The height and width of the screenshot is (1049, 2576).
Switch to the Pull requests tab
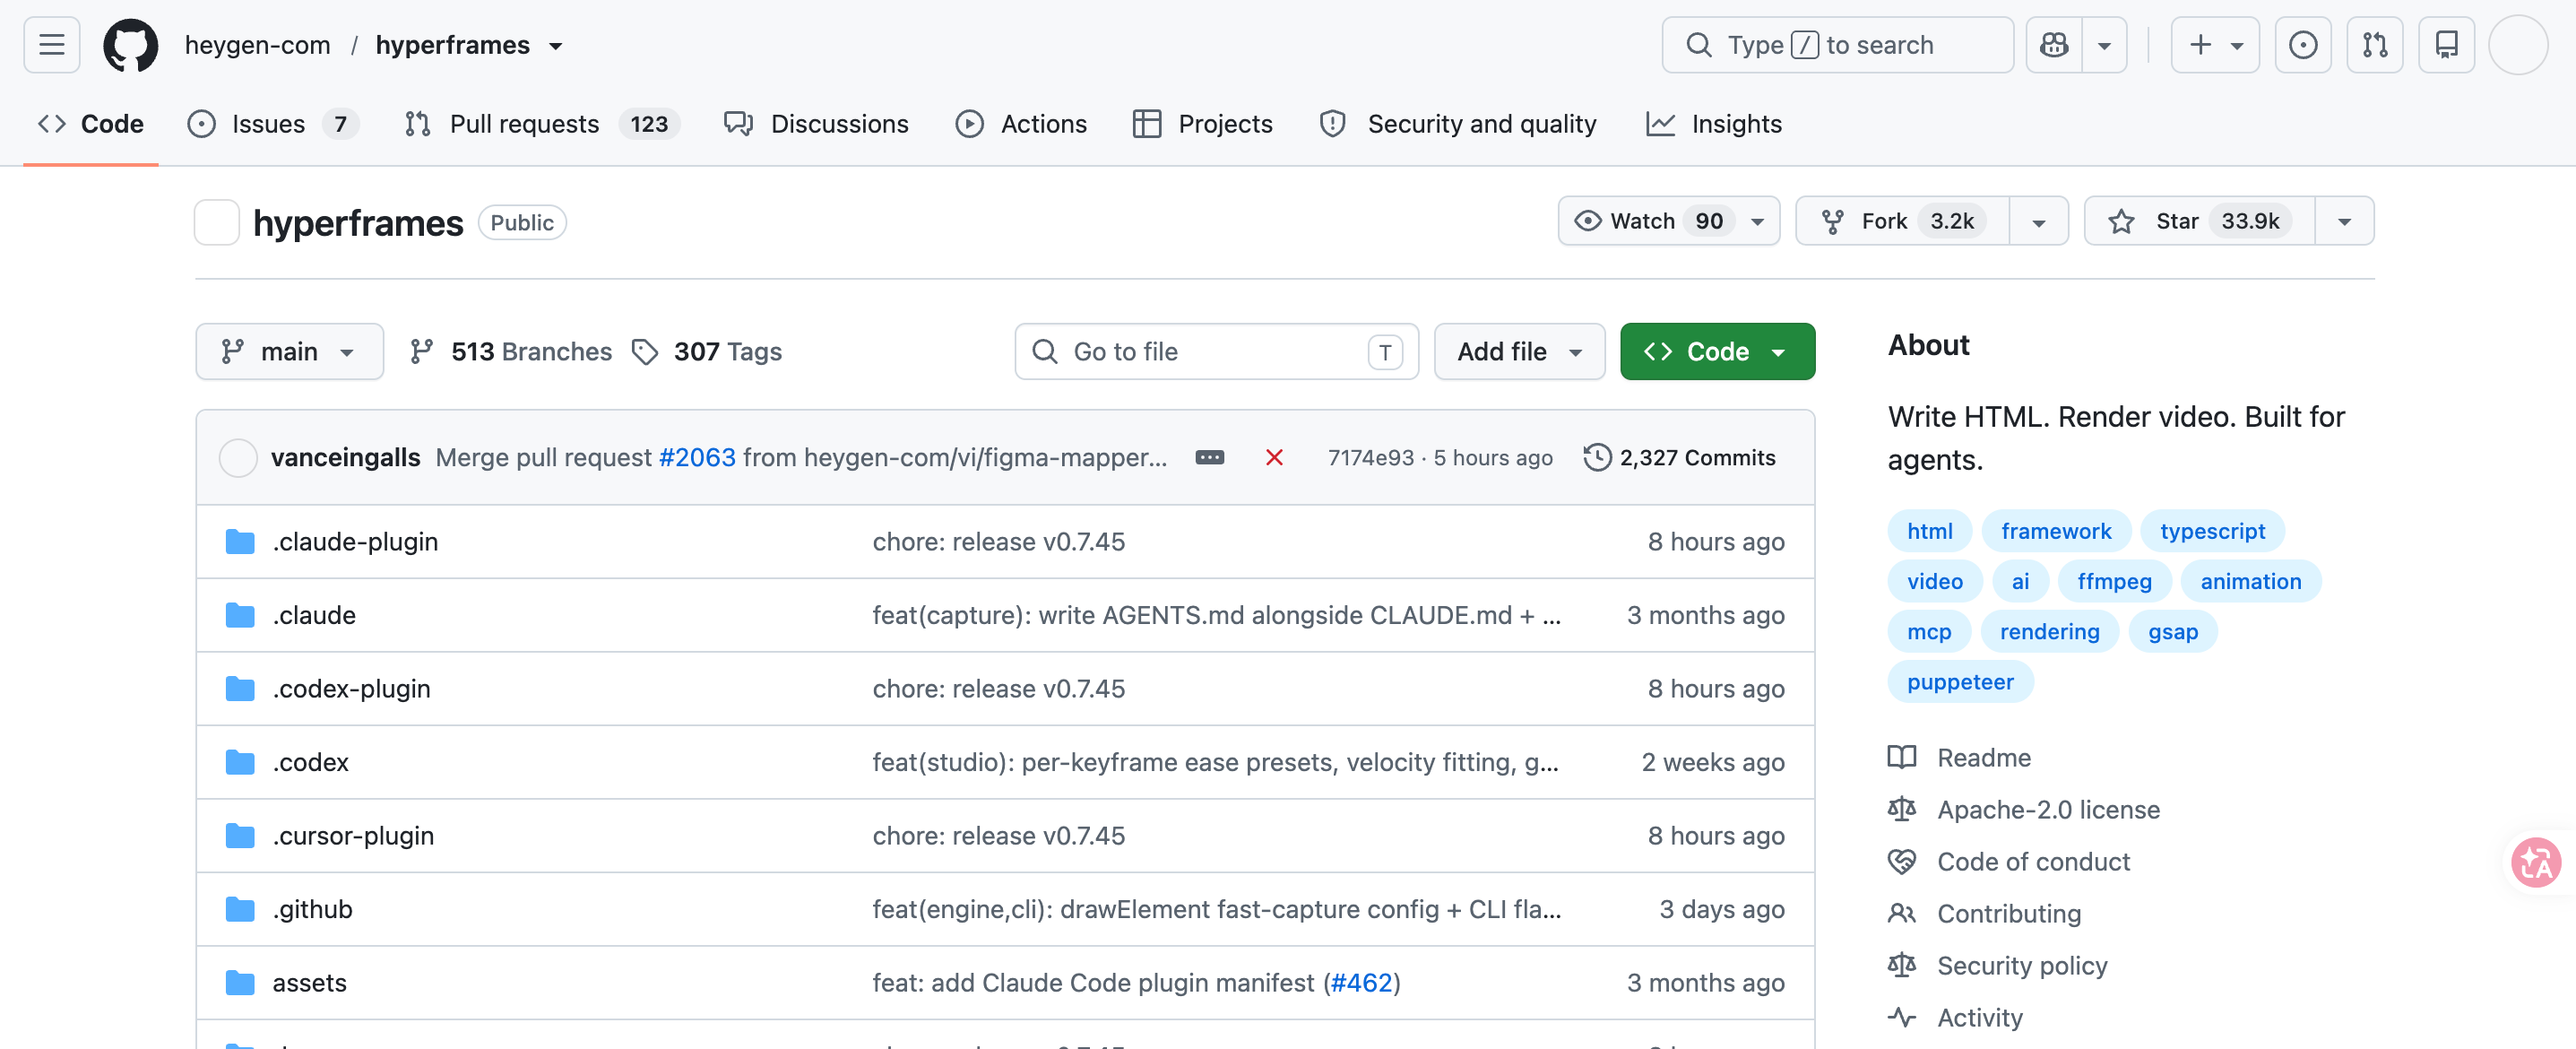pos(542,124)
